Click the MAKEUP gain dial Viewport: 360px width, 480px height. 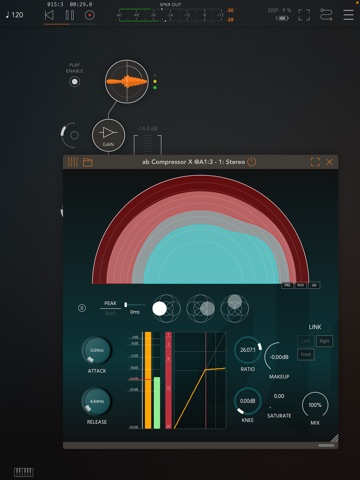278,357
